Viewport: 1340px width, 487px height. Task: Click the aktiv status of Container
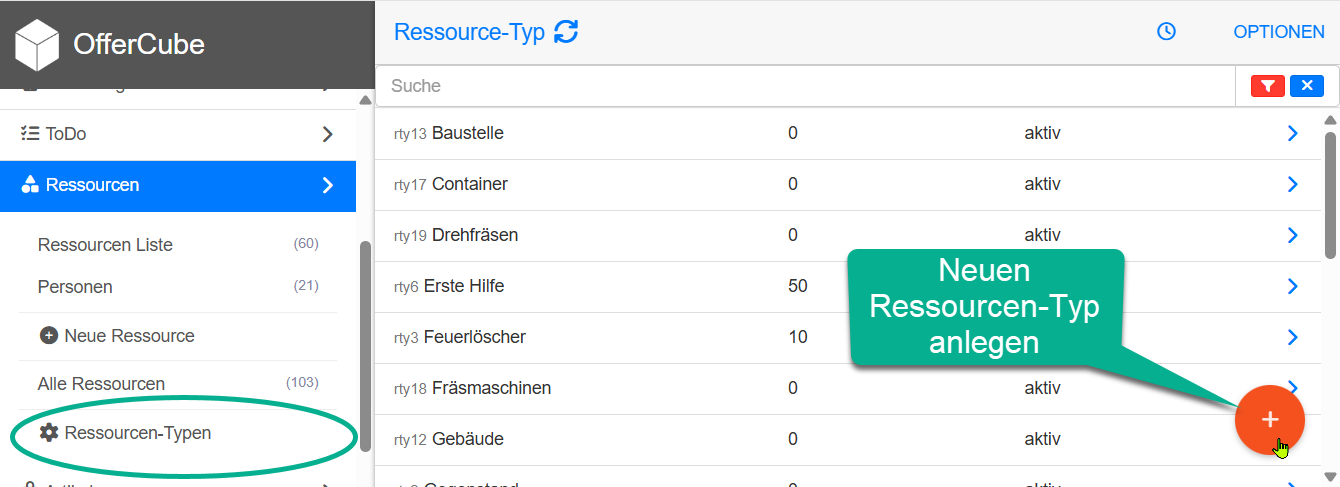click(1042, 184)
